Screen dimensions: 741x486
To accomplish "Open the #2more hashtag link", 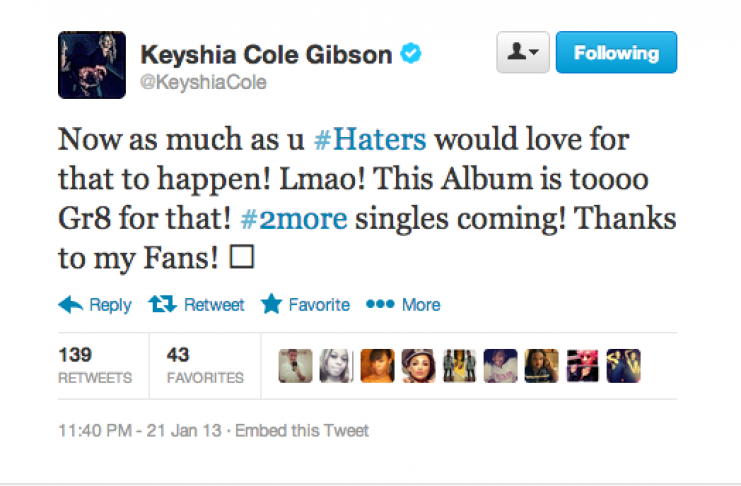I will pos(294,219).
